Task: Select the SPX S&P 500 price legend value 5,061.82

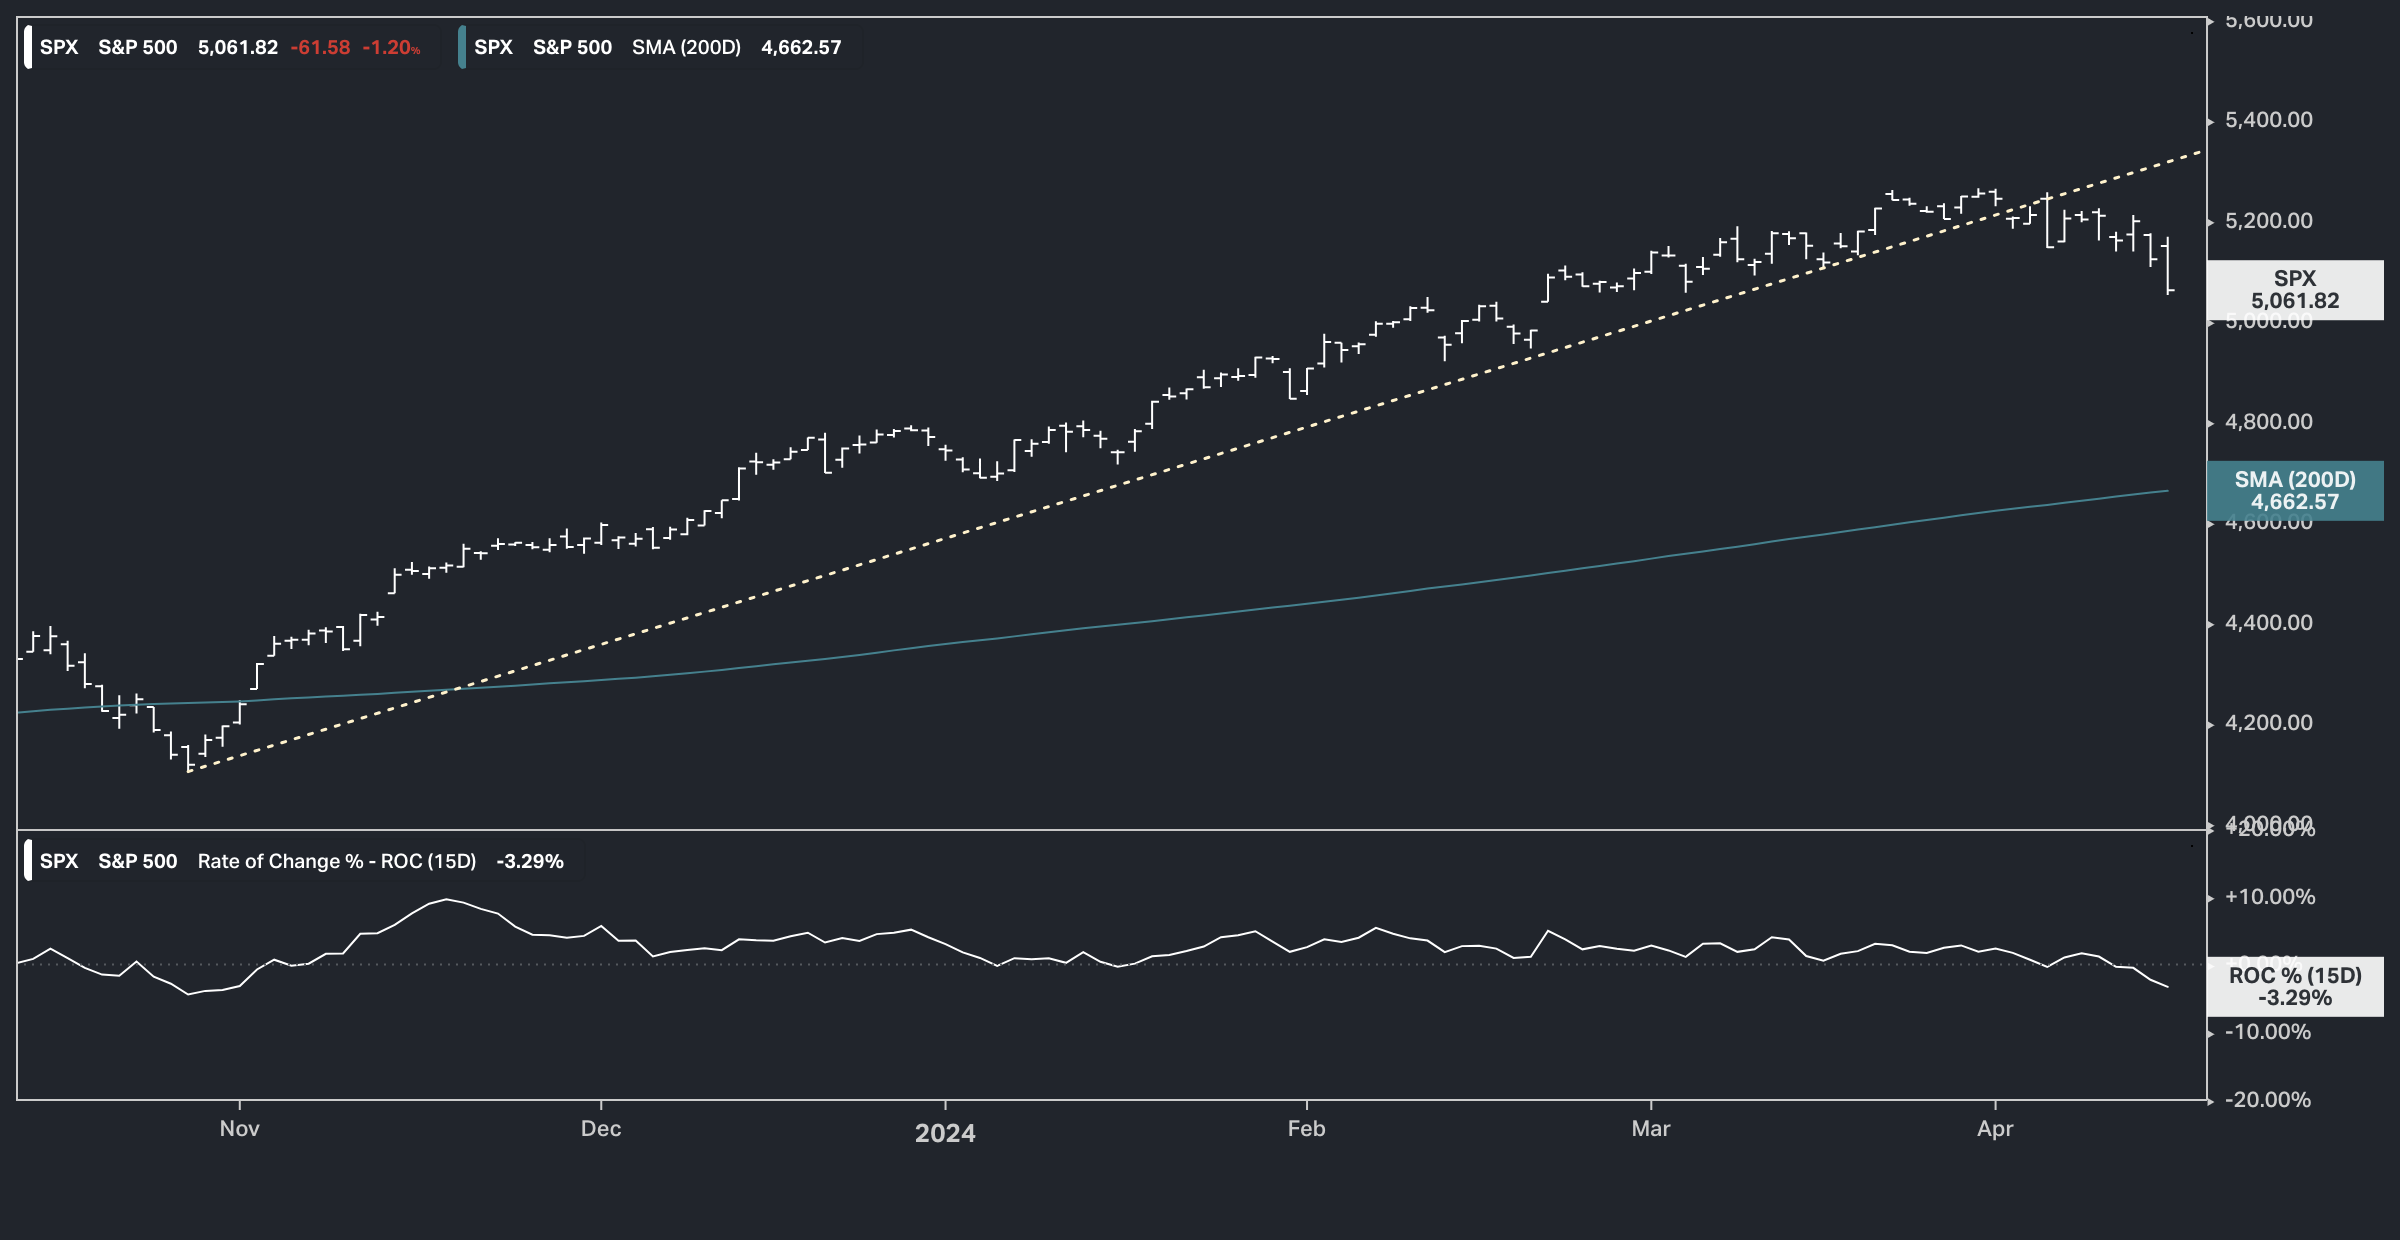Action: [238, 47]
